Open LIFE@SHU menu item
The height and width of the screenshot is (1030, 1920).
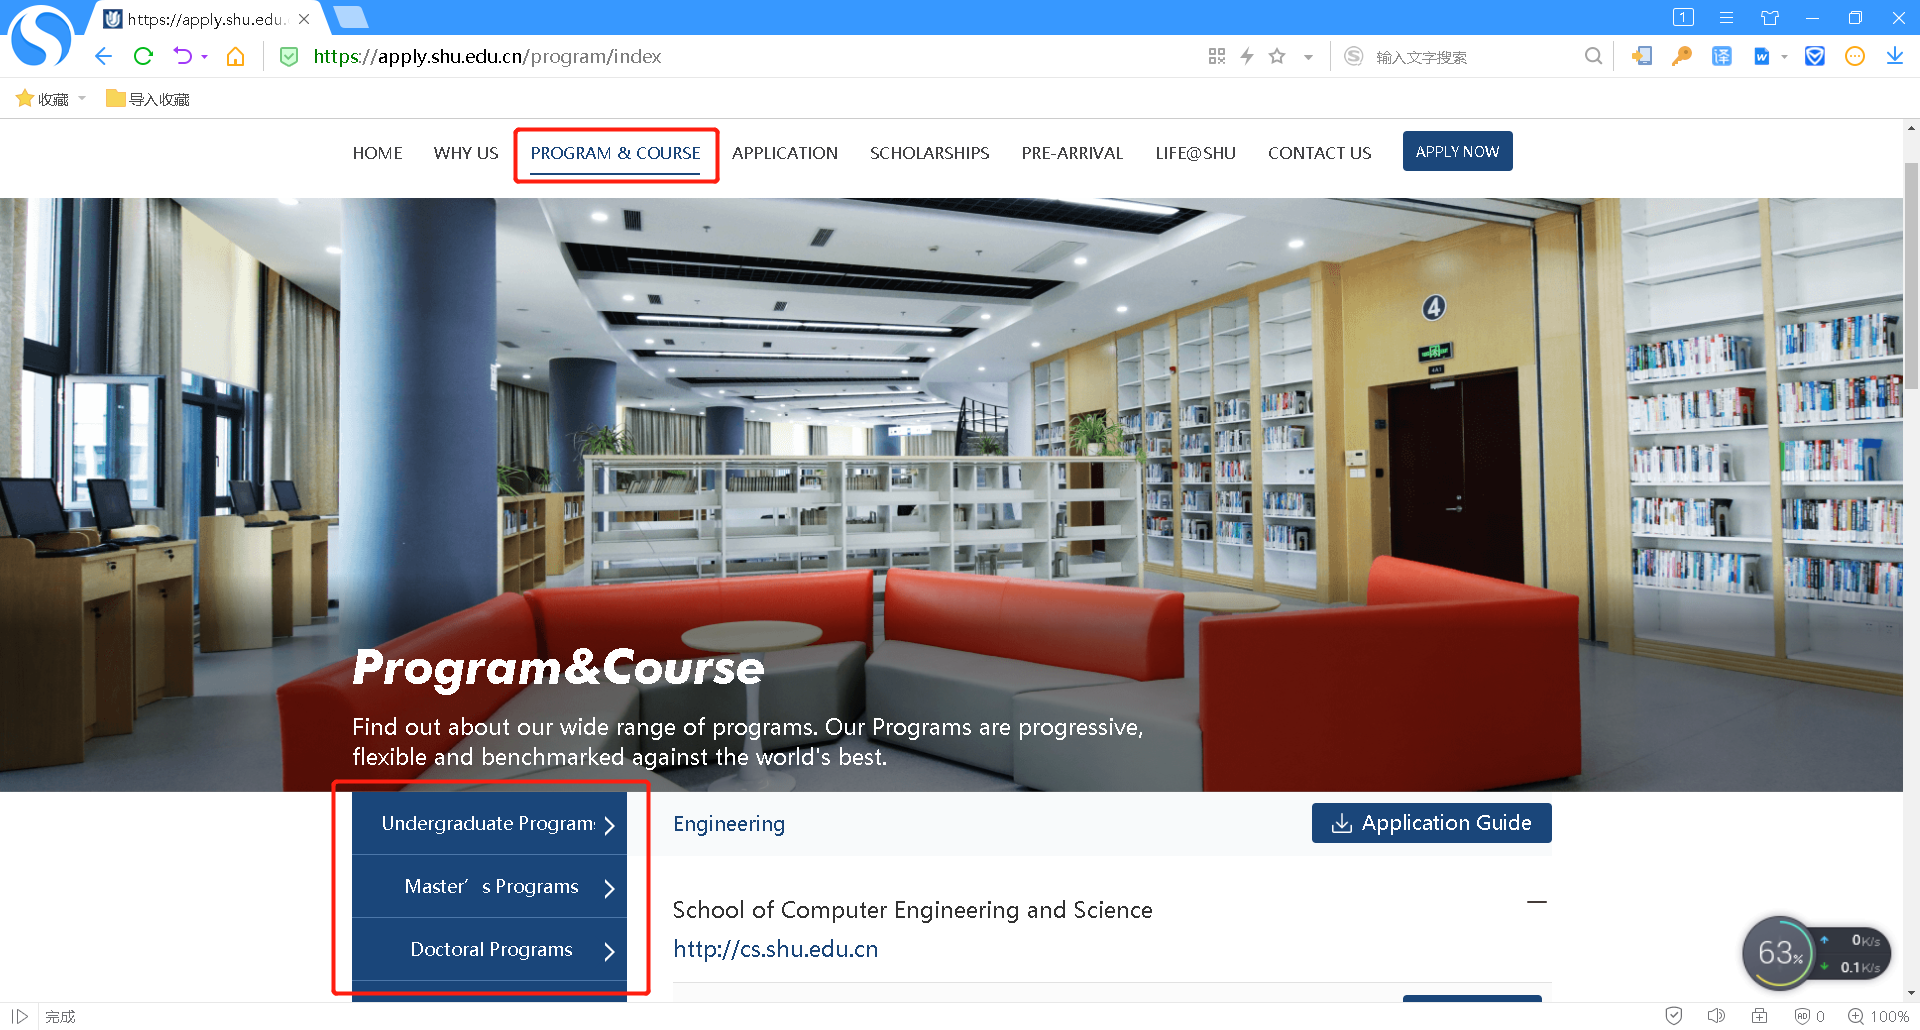point(1195,153)
